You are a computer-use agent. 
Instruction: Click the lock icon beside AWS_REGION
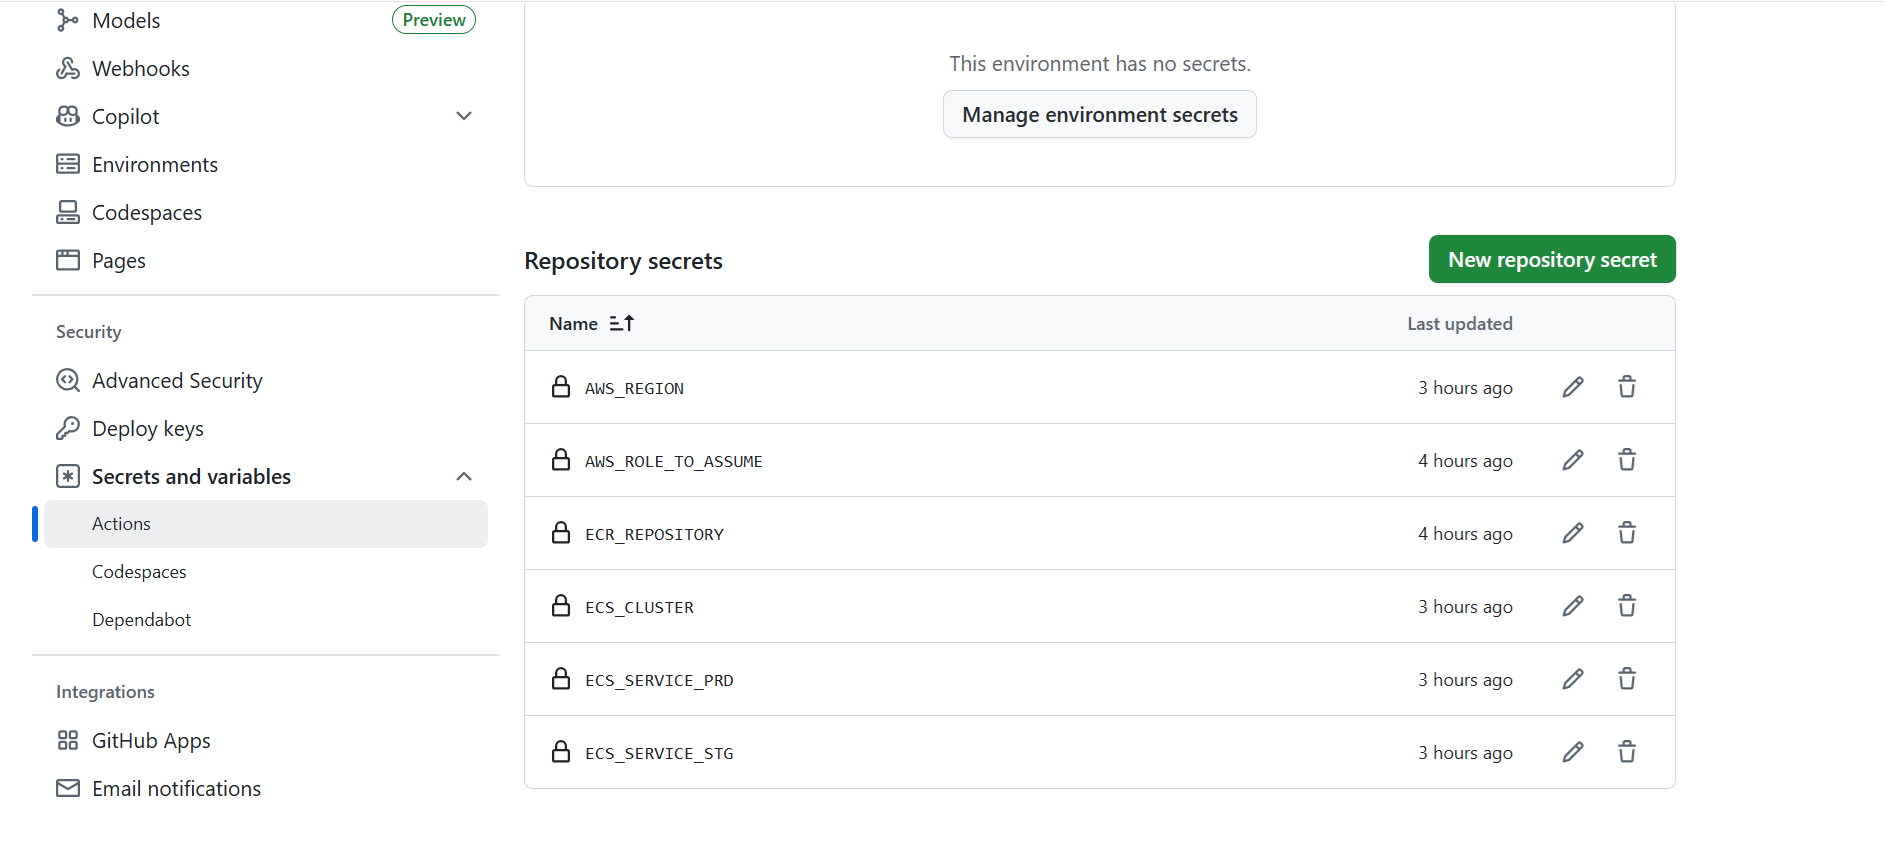coord(561,387)
